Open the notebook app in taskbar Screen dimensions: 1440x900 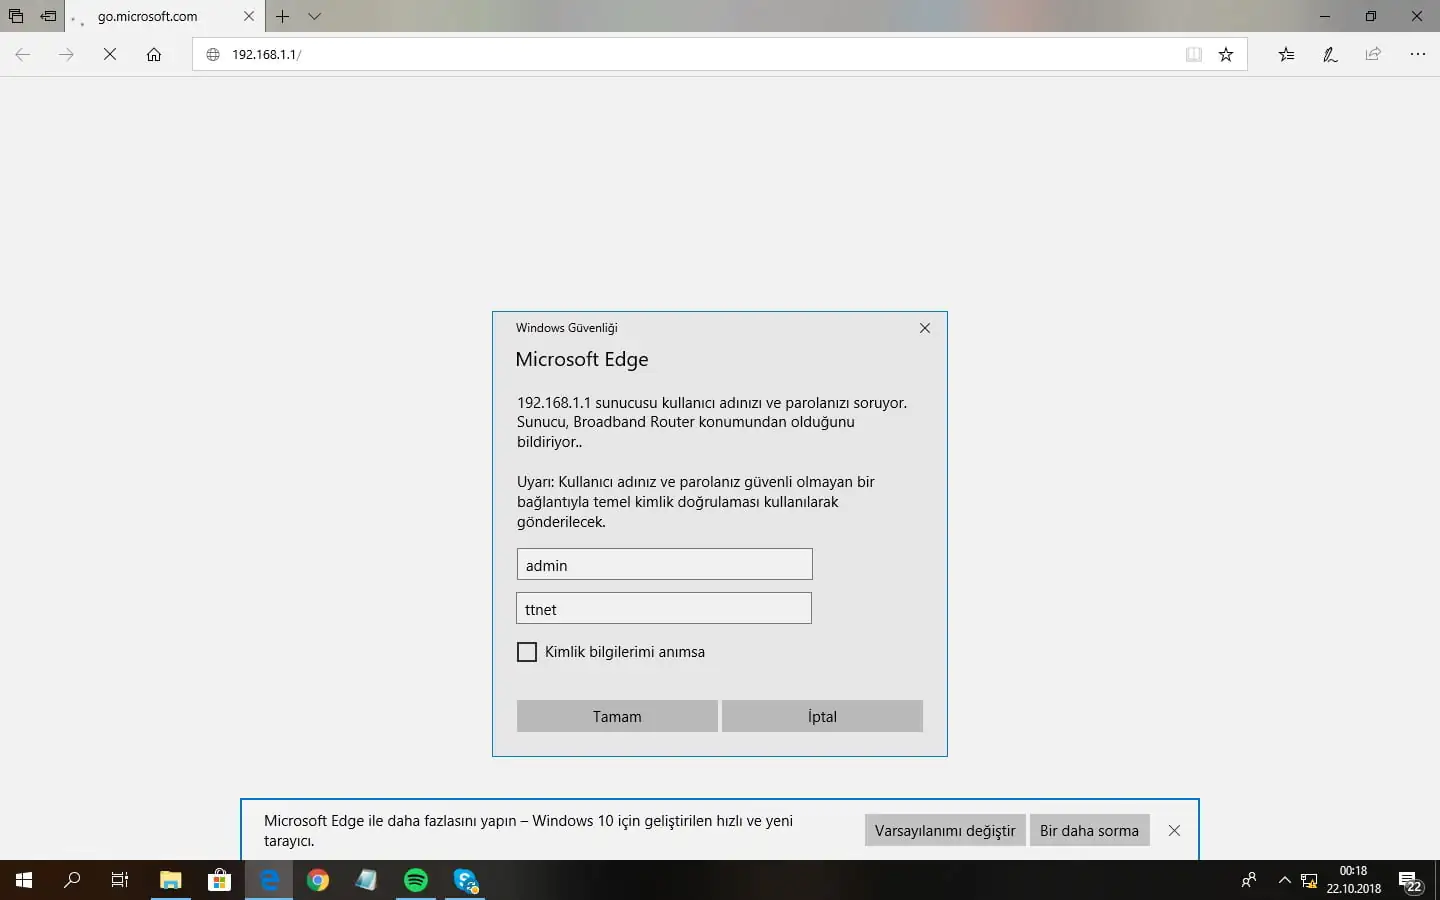coord(367,880)
